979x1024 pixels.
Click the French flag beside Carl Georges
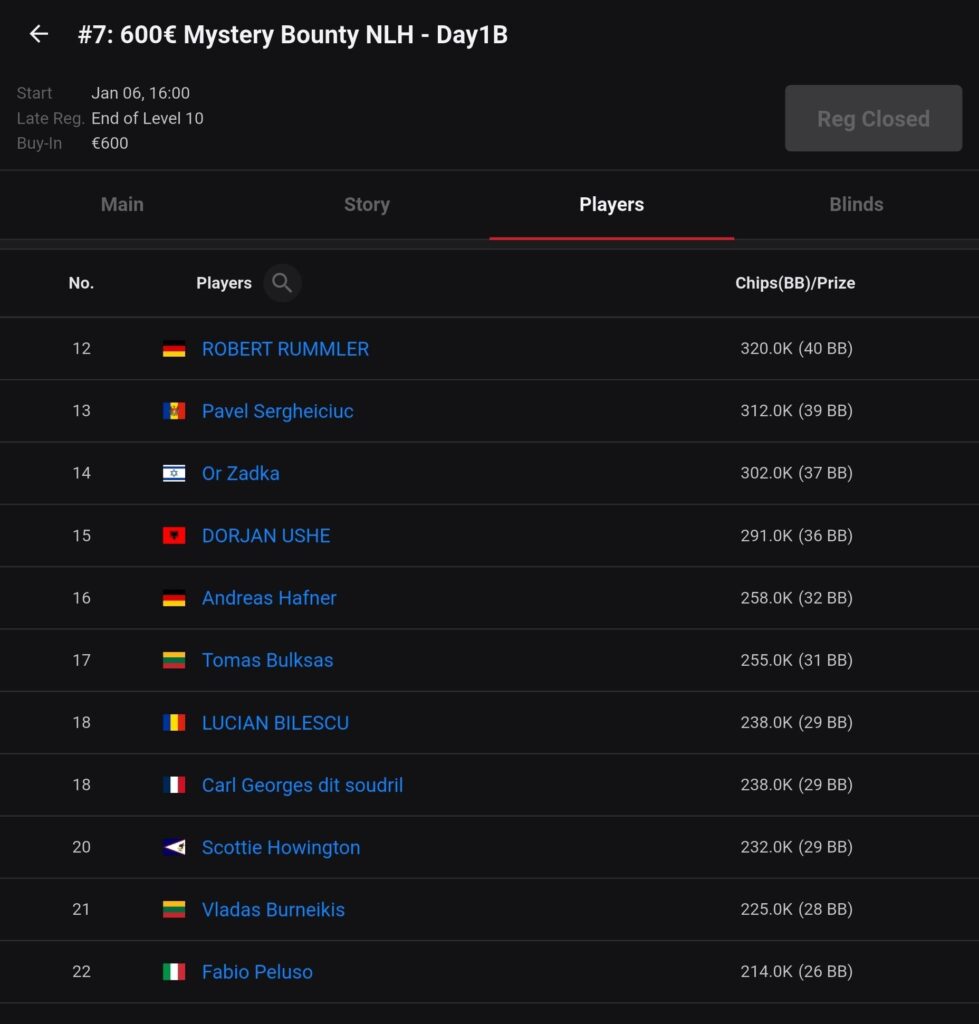coord(174,785)
